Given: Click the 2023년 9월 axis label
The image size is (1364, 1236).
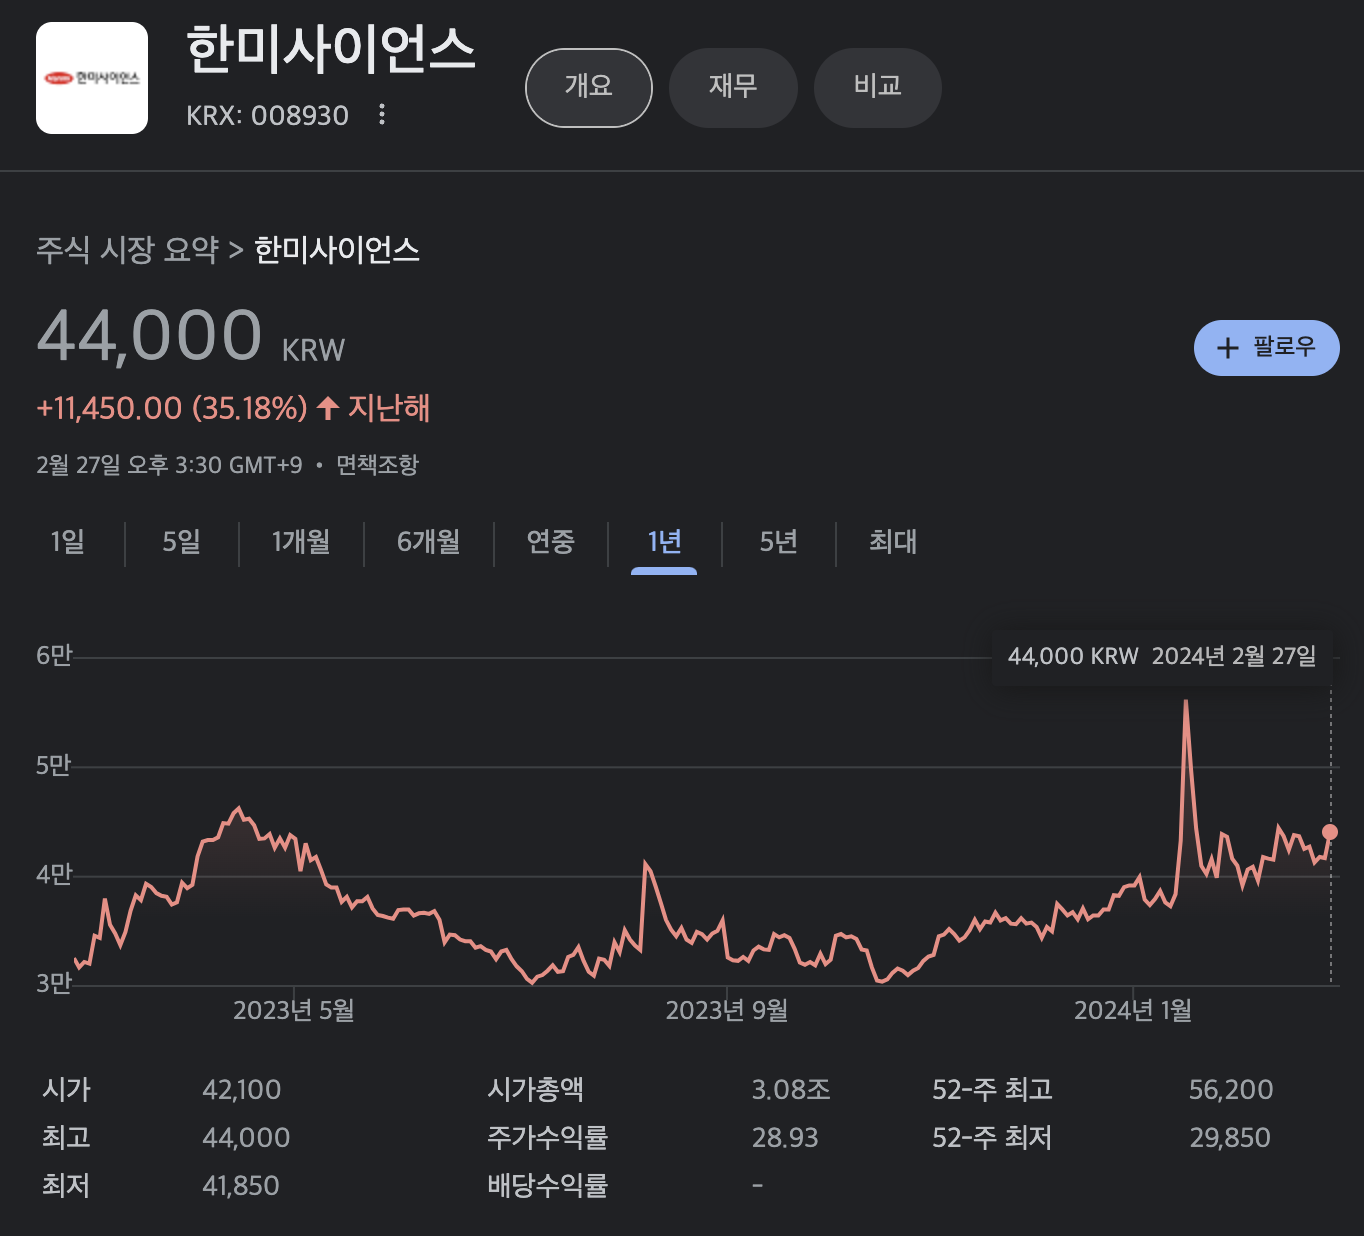Looking at the screenshot, I should pos(727,1011).
